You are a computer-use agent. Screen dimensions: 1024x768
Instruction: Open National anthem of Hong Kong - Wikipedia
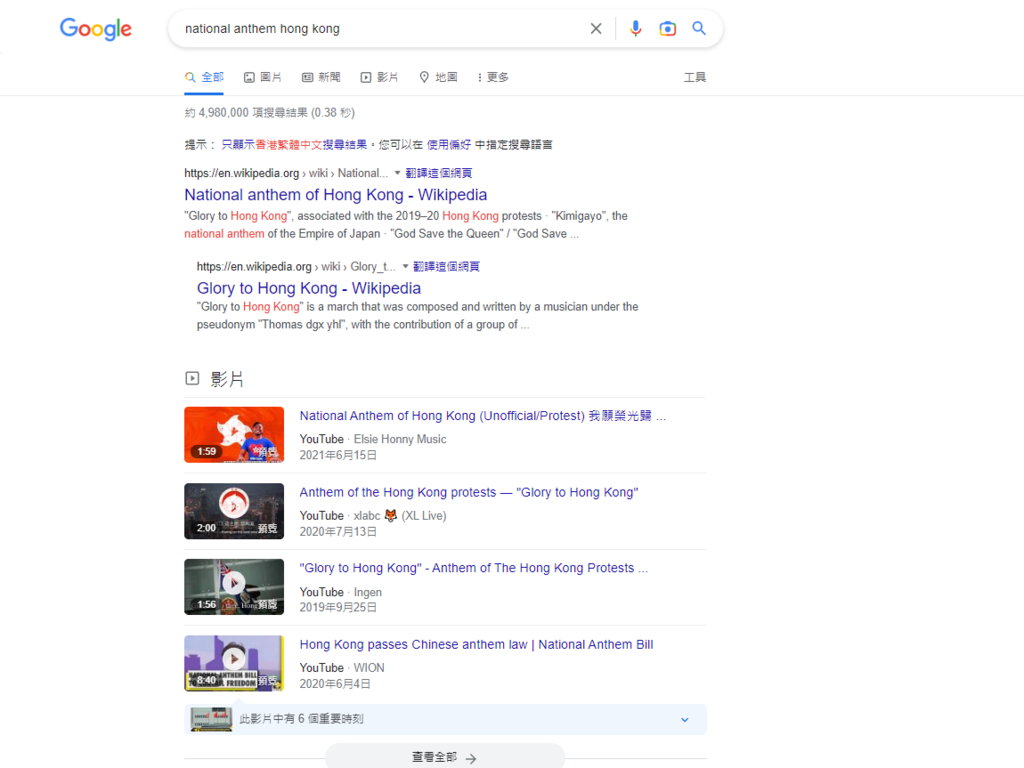point(336,195)
